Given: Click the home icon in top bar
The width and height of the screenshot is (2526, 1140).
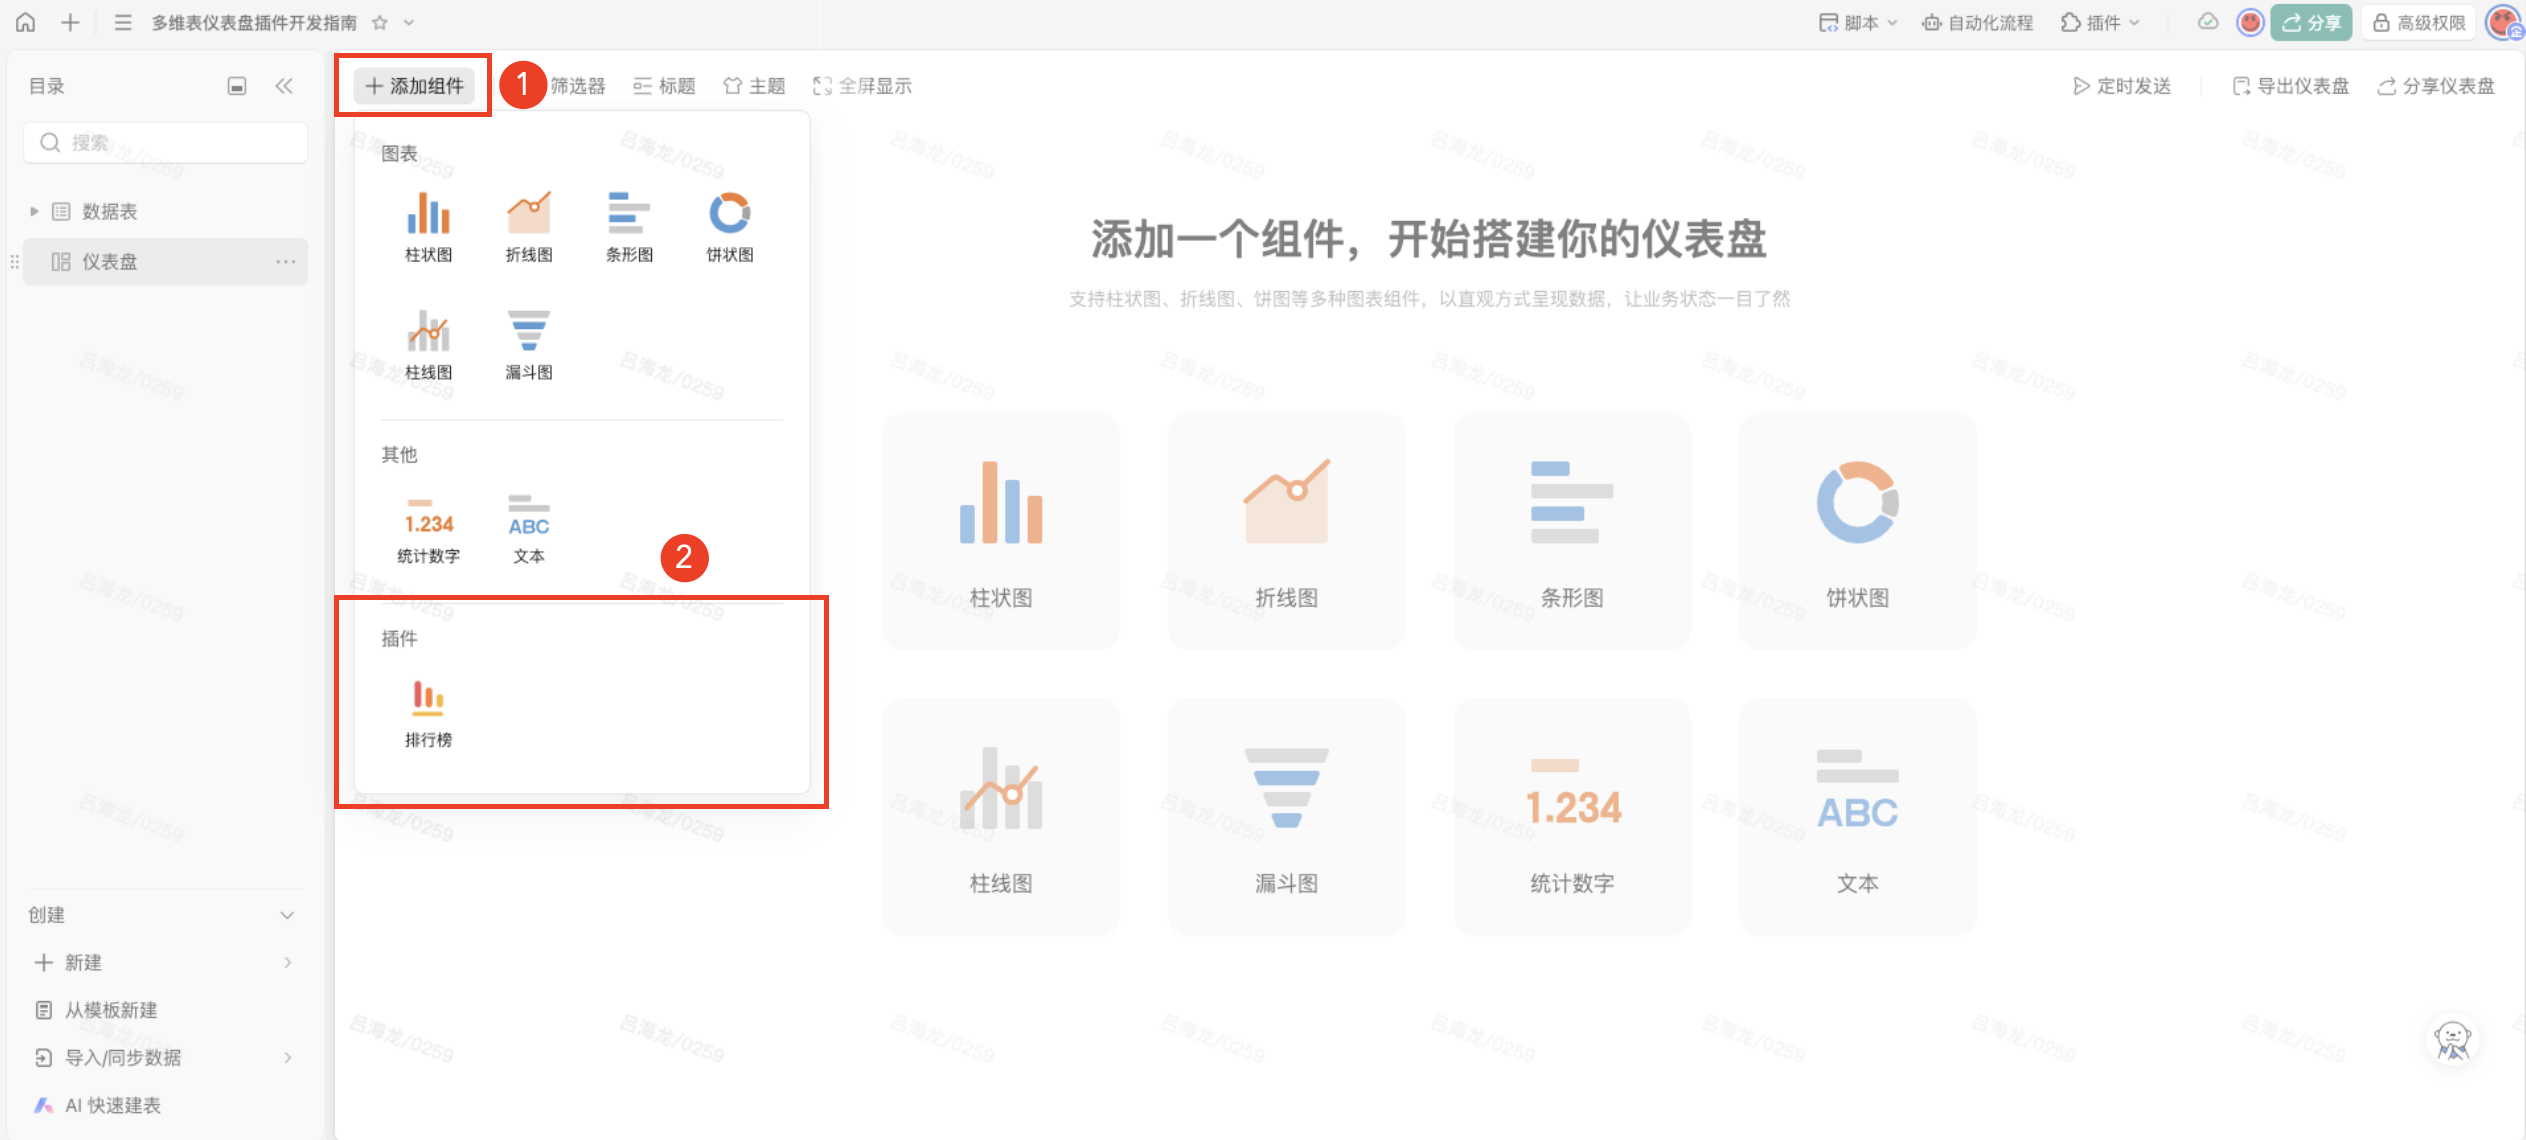Looking at the screenshot, I should [x=26, y=22].
